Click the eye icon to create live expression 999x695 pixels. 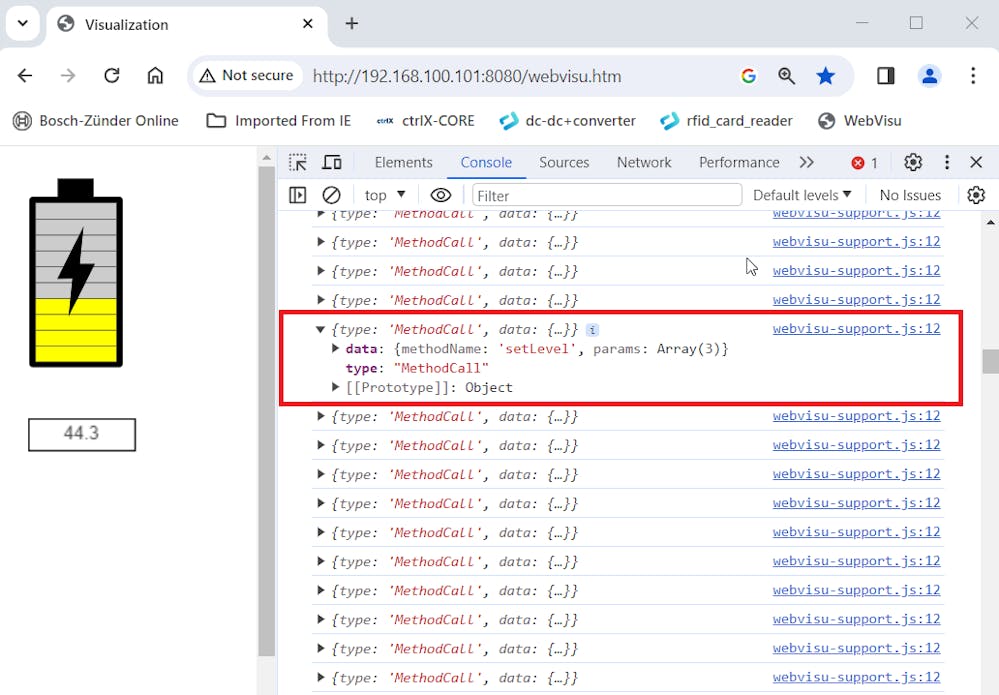[440, 195]
